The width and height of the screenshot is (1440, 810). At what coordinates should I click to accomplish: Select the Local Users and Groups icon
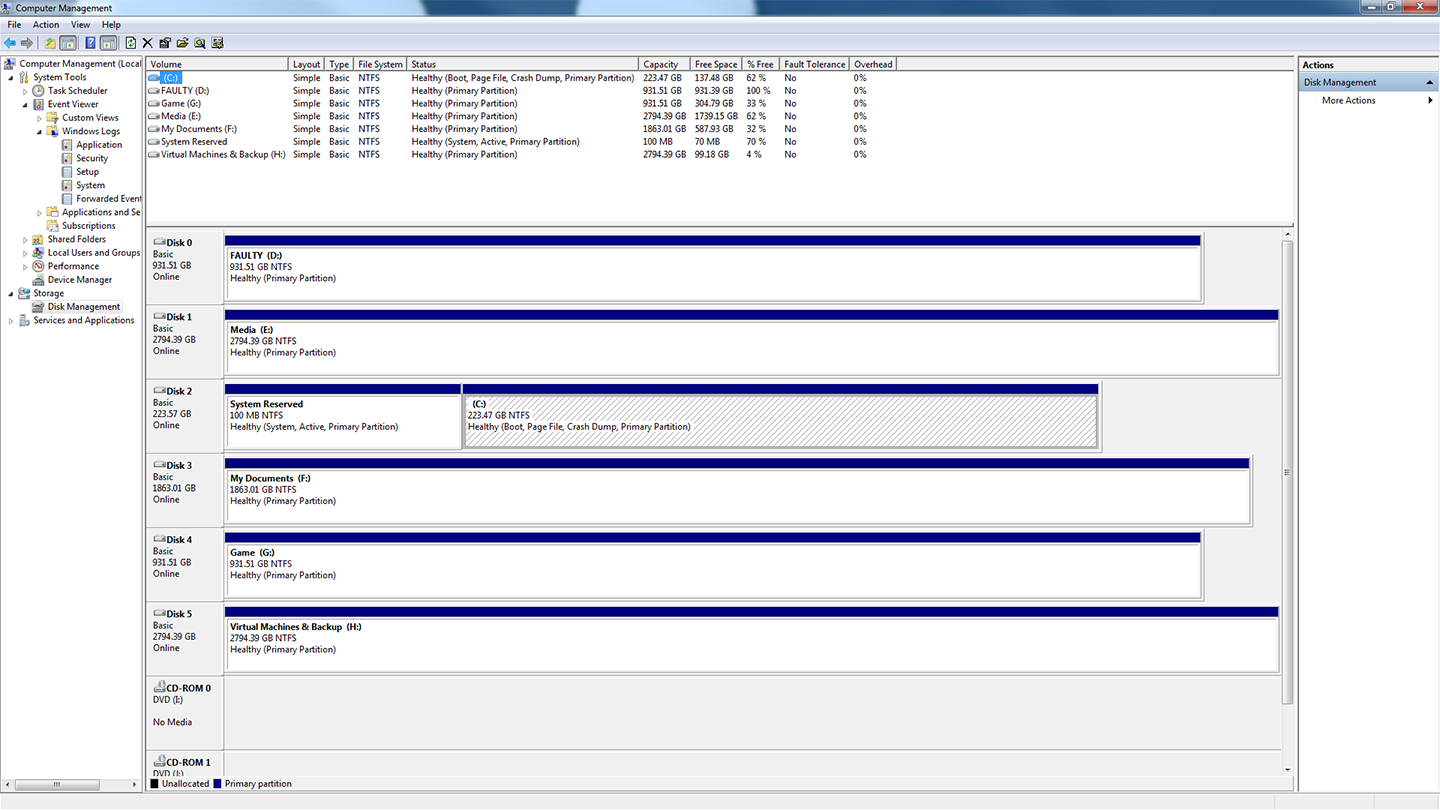[39, 253]
